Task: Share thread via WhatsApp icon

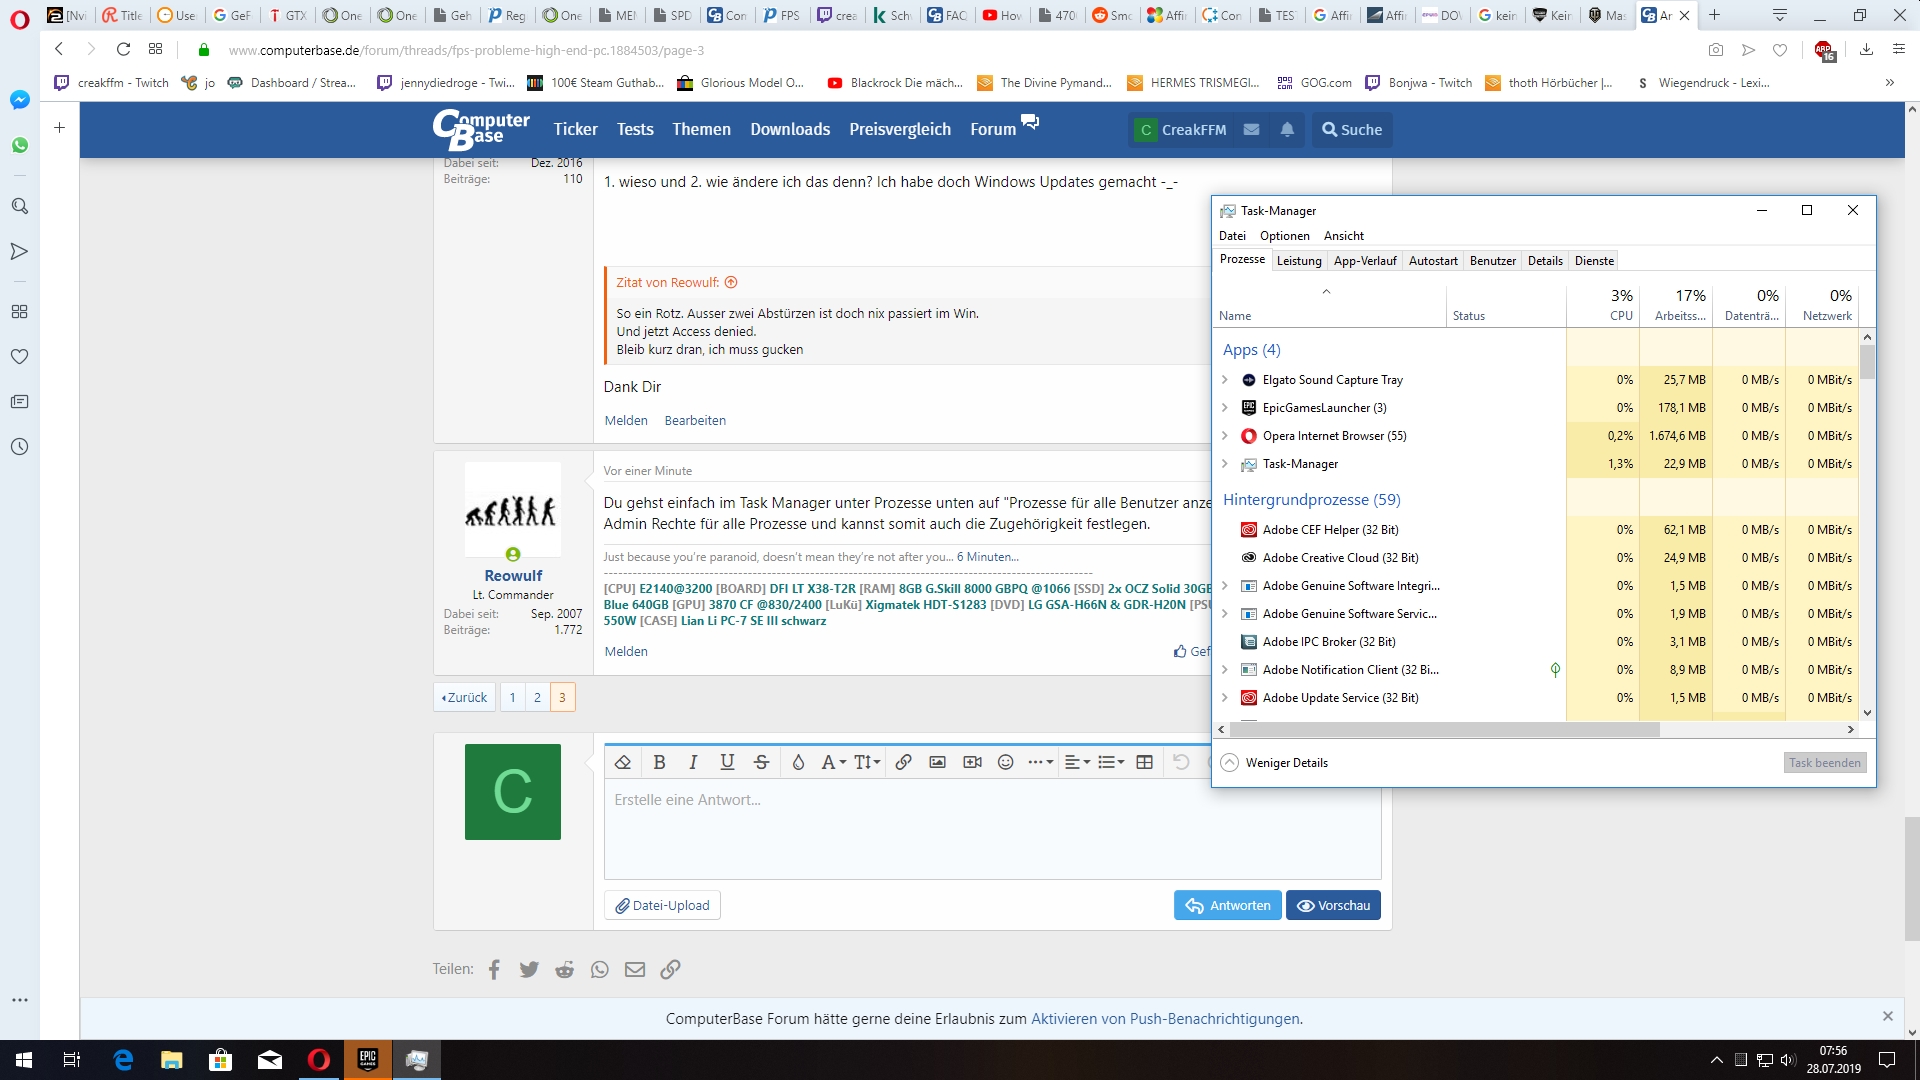Action: click(x=600, y=969)
